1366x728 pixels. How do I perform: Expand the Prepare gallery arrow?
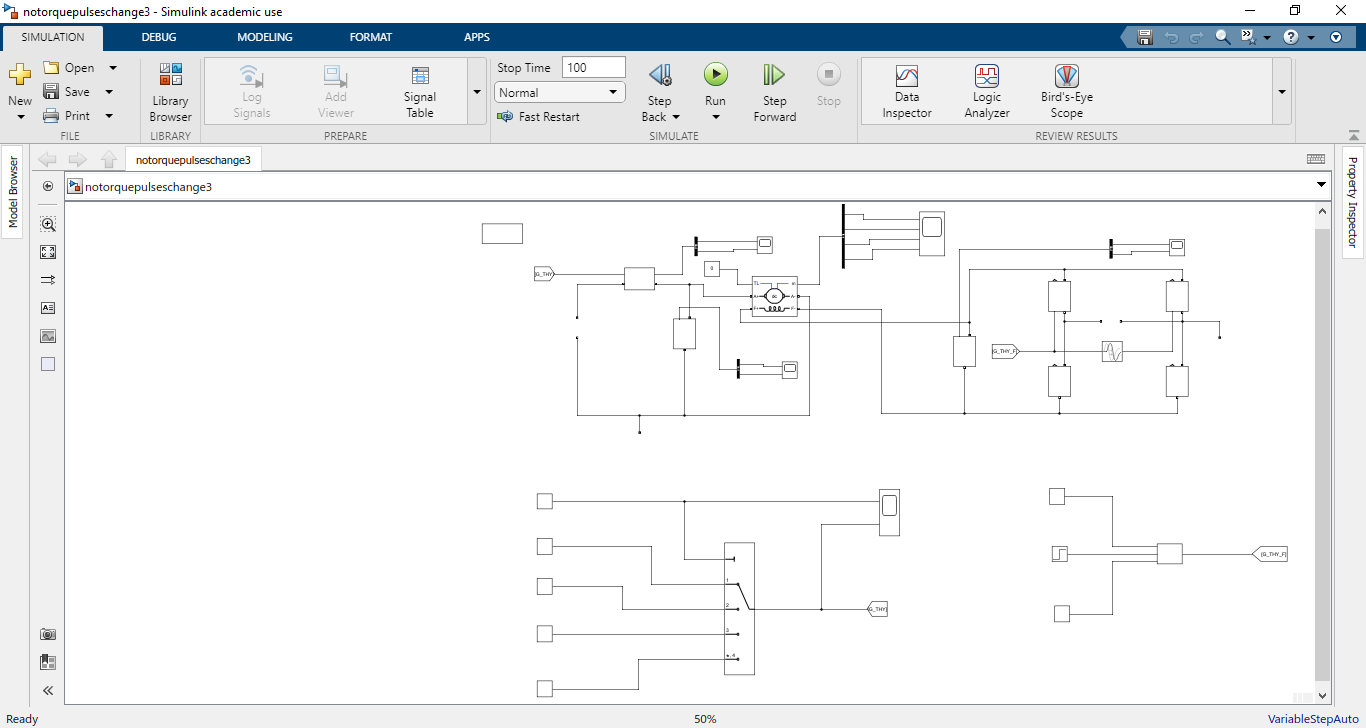477,92
